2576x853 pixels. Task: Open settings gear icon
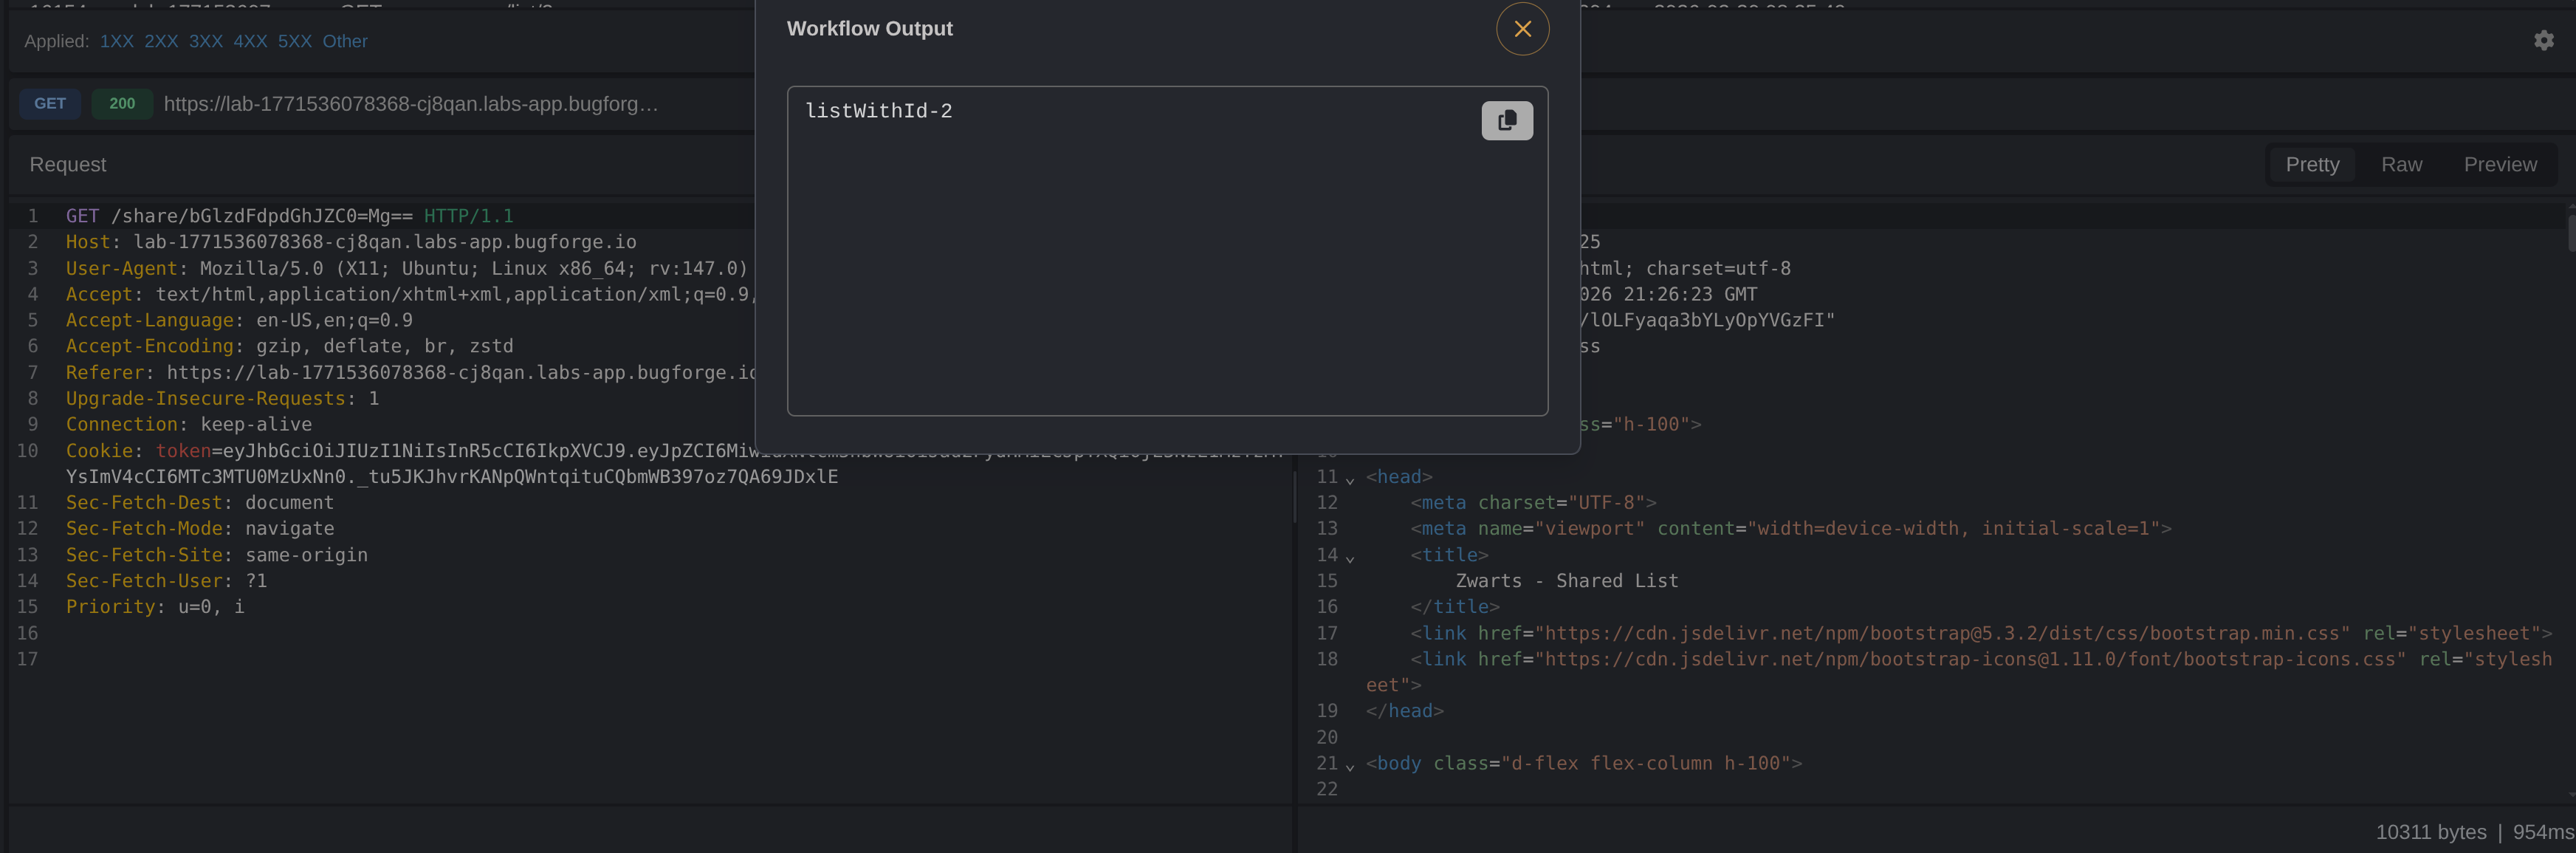click(x=2543, y=41)
